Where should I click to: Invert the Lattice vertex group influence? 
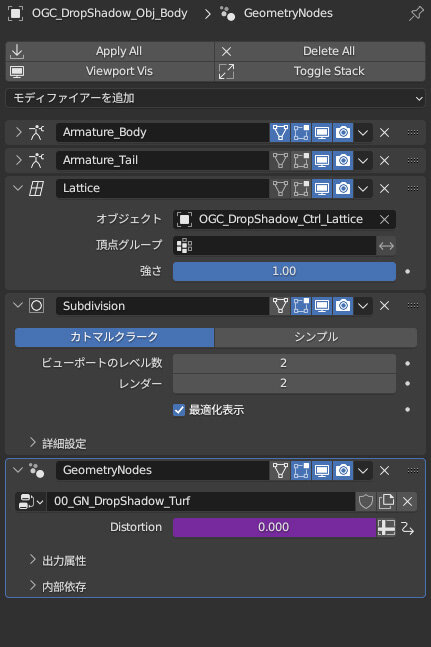click(x=386, y=246)
